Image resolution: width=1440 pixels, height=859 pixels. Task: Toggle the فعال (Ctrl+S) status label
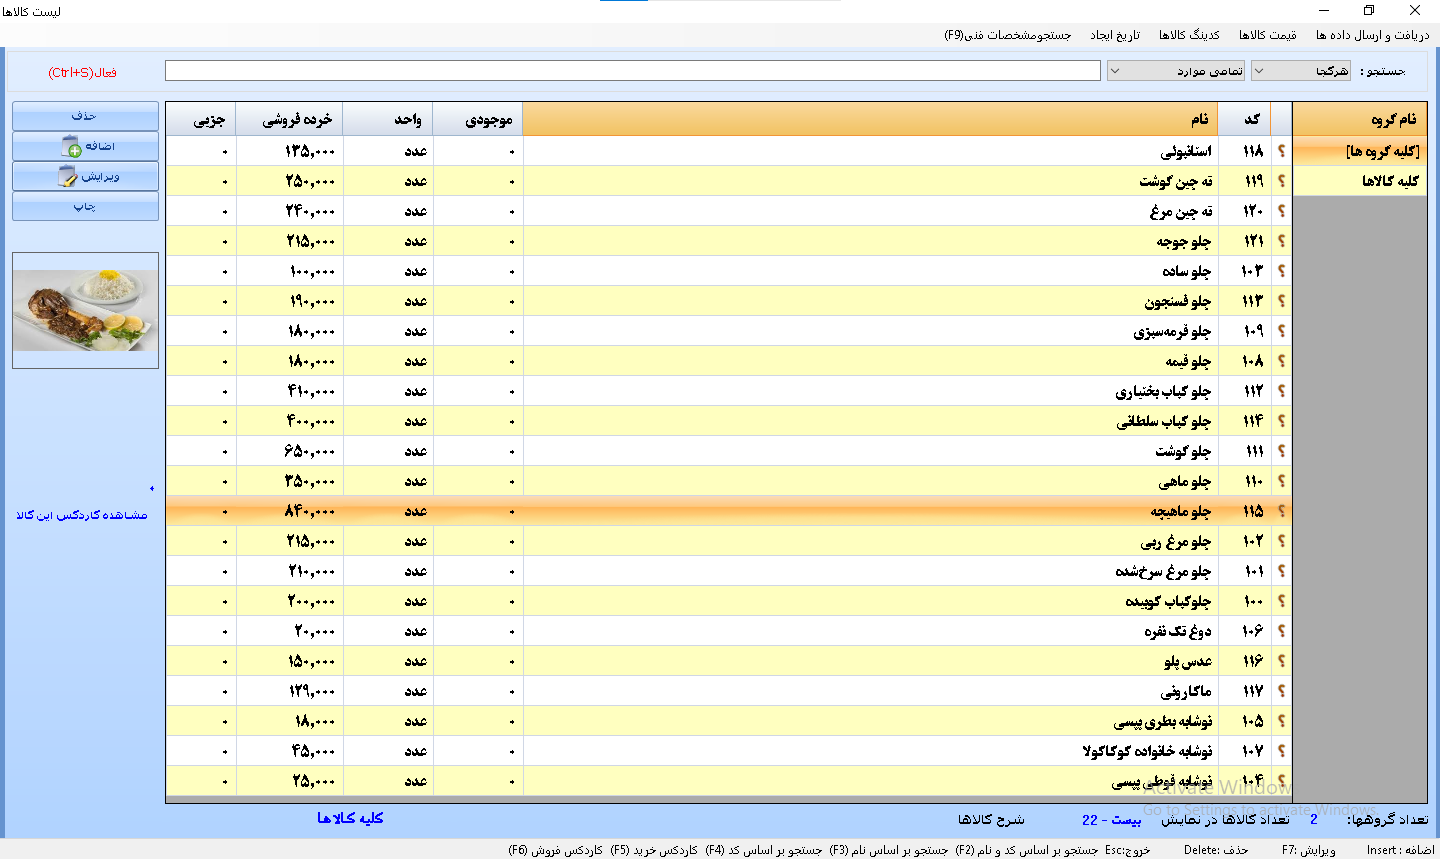(x=82, y=73)
